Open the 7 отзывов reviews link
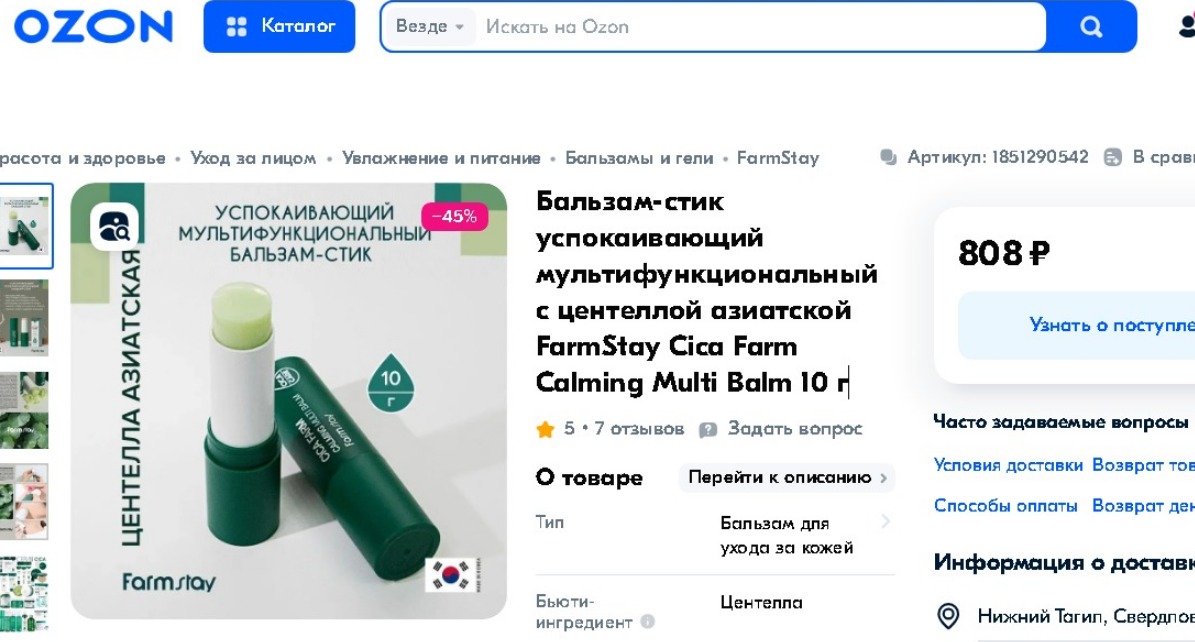This screenshot has height=642, width=1195. 639,429
